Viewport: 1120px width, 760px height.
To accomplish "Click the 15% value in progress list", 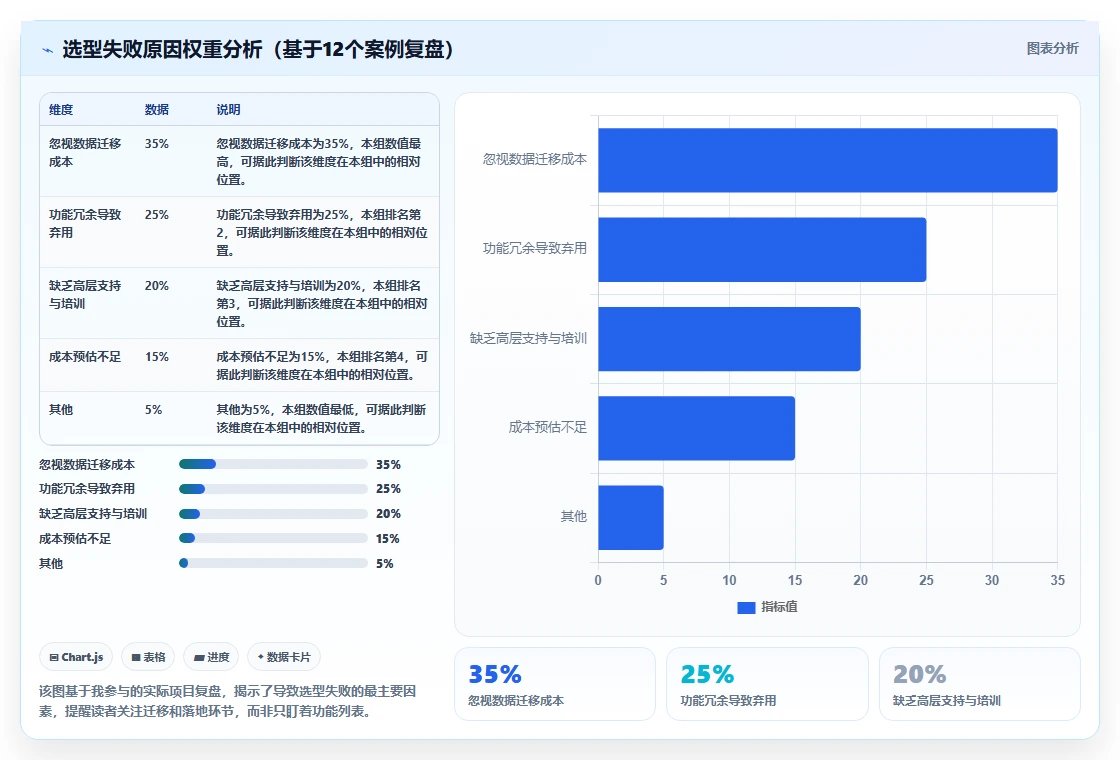I will click(x=388, y=539).
